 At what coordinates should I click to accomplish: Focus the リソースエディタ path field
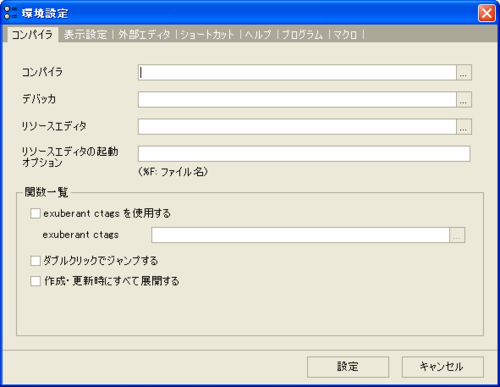(x=297, y=127)
